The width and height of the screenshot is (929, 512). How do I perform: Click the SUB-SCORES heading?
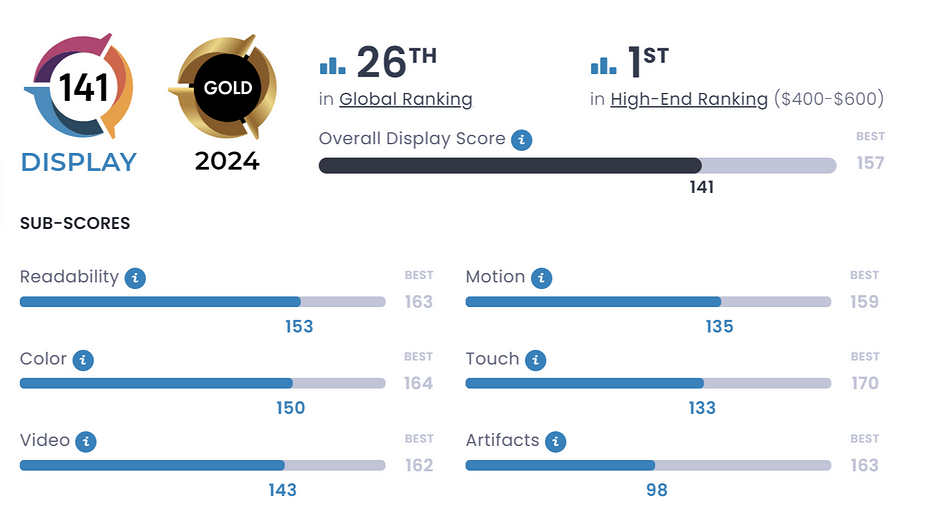pos(75,223)
